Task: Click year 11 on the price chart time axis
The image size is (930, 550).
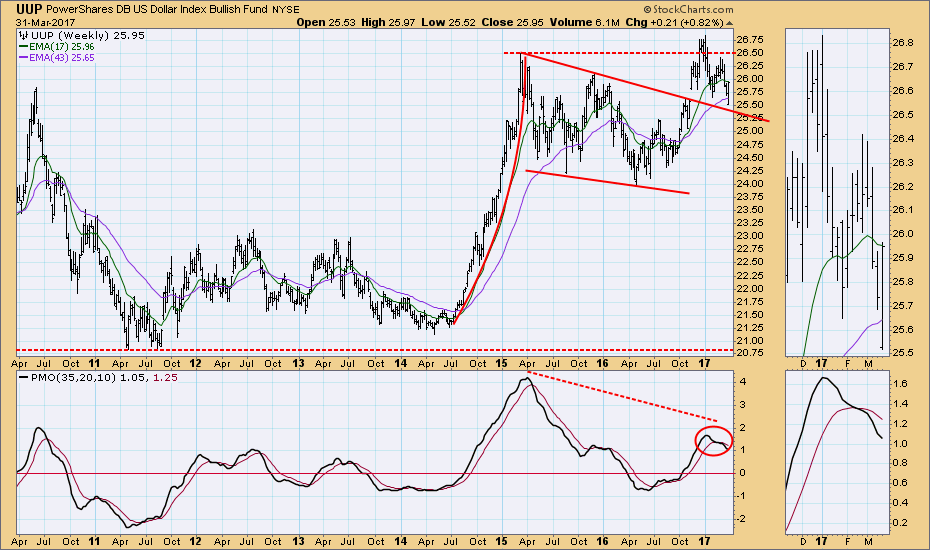Action: (94, 363)
